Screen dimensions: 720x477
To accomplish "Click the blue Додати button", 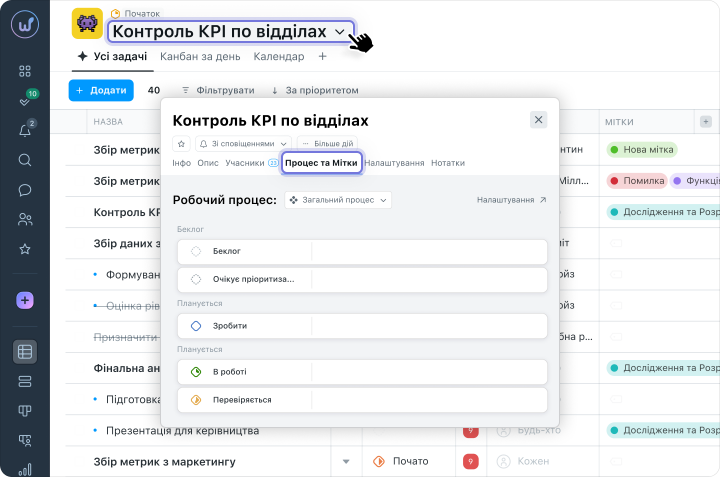I will pyautogui.click(x=101, y=90).
